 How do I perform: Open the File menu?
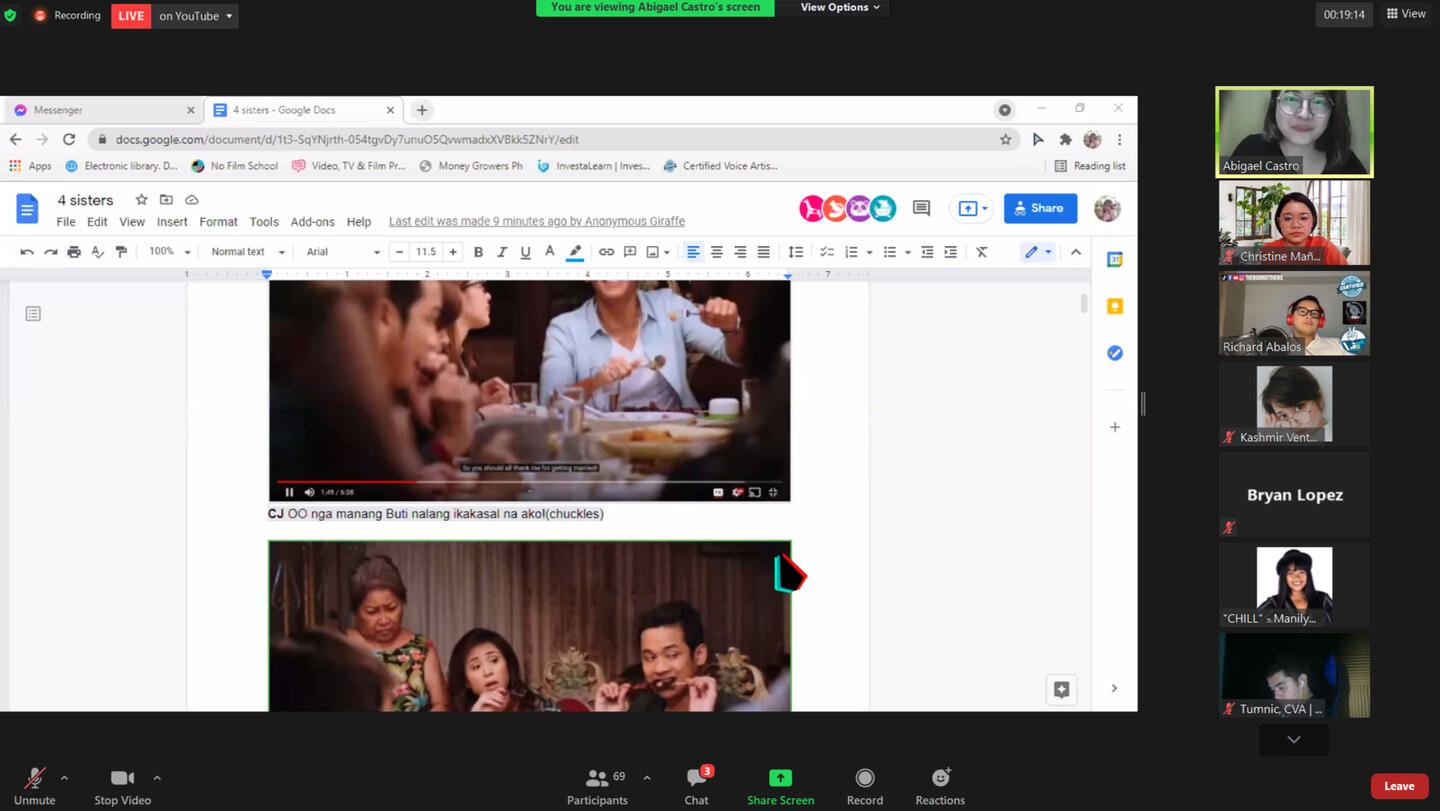[x=66, y=222]
